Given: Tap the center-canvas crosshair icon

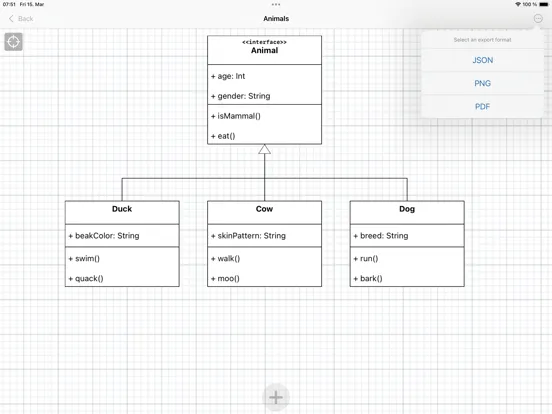Looking at the screenshot, I should pos(13,42).
